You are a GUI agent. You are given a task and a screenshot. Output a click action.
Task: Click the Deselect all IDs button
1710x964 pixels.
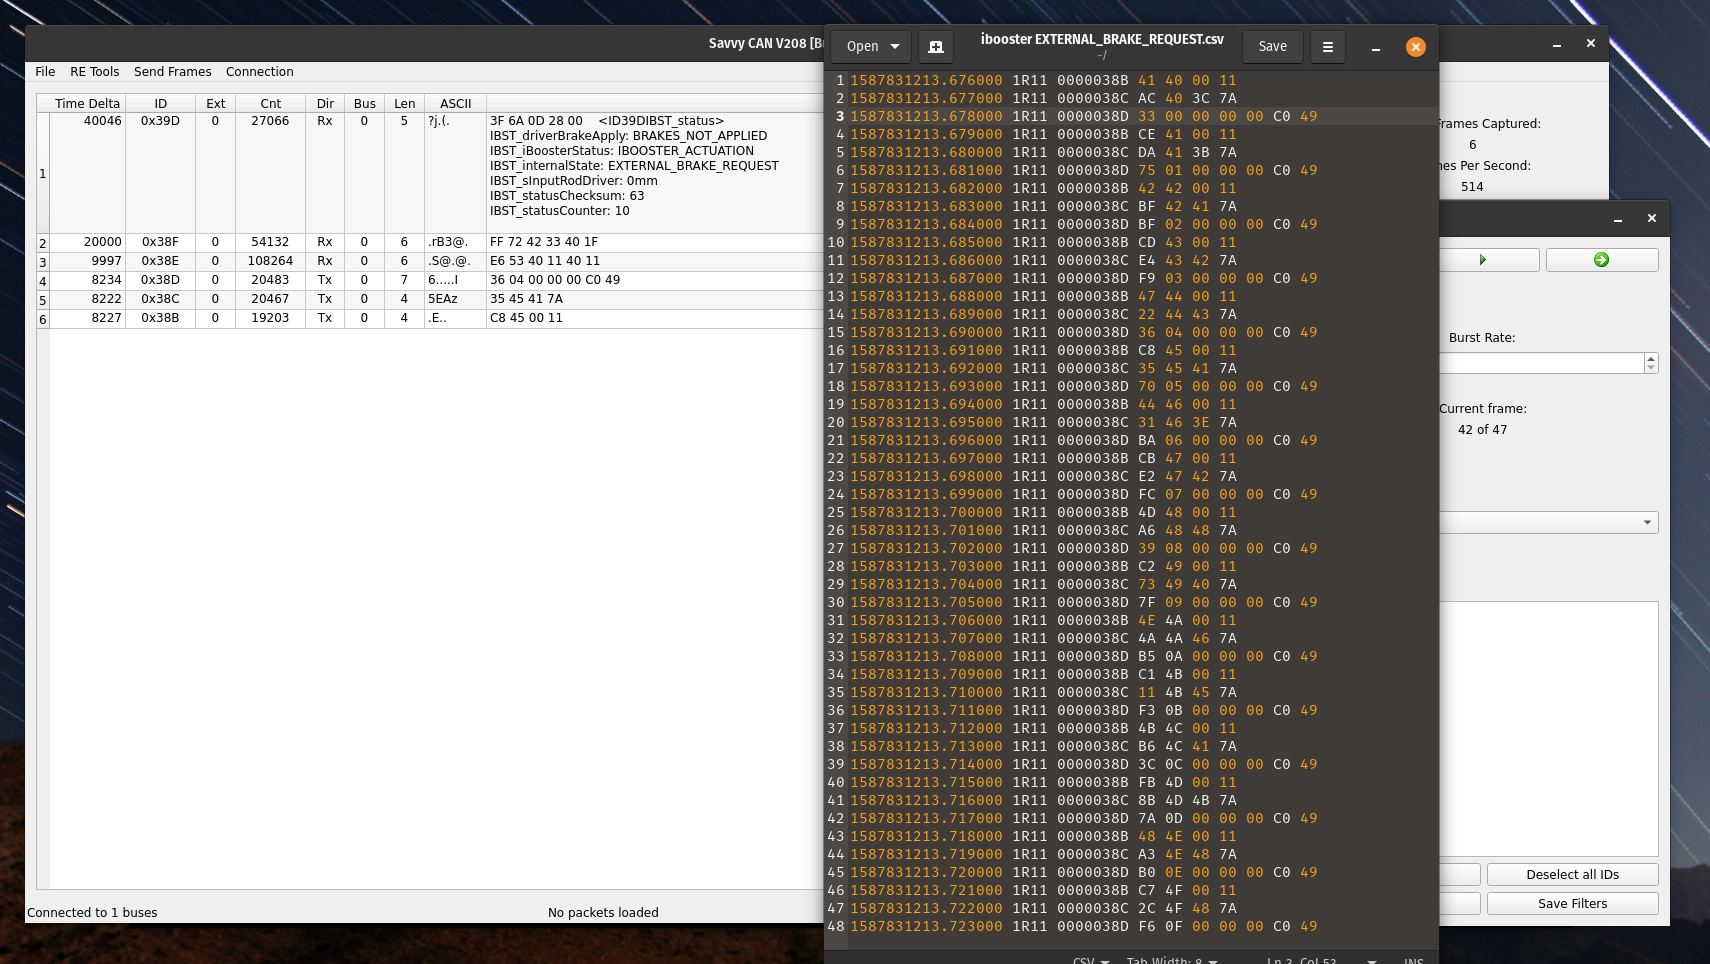coord(1572,875)
